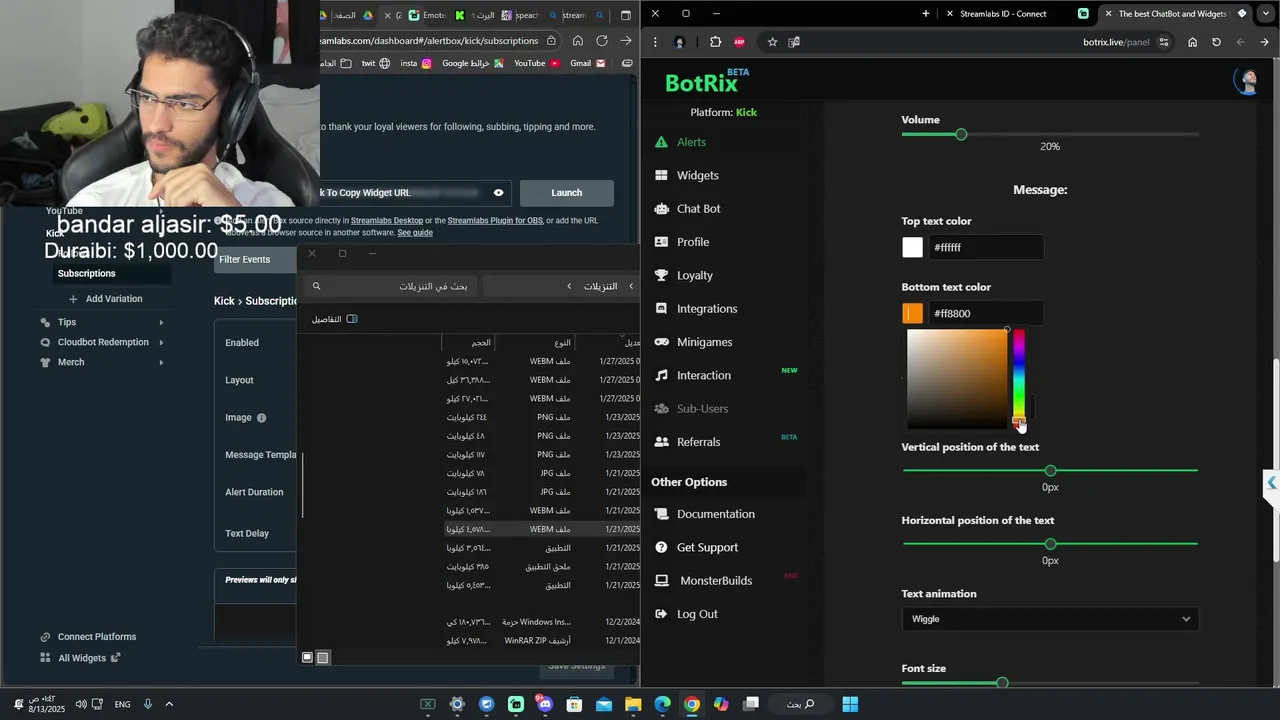
Task: Toggle widget URL visibility eye icon
Action: click(498, 193)
